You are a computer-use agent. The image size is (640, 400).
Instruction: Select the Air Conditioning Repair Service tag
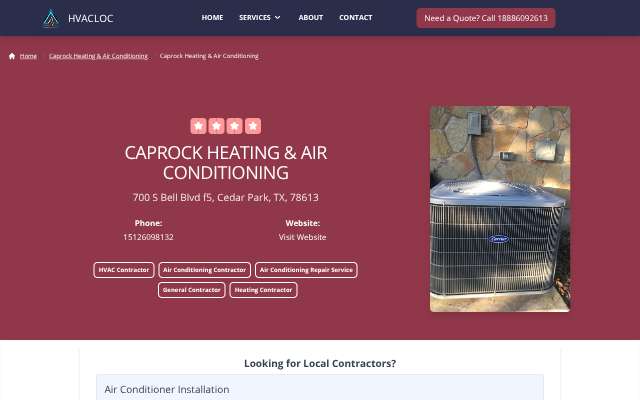click(x=306, y=270)
